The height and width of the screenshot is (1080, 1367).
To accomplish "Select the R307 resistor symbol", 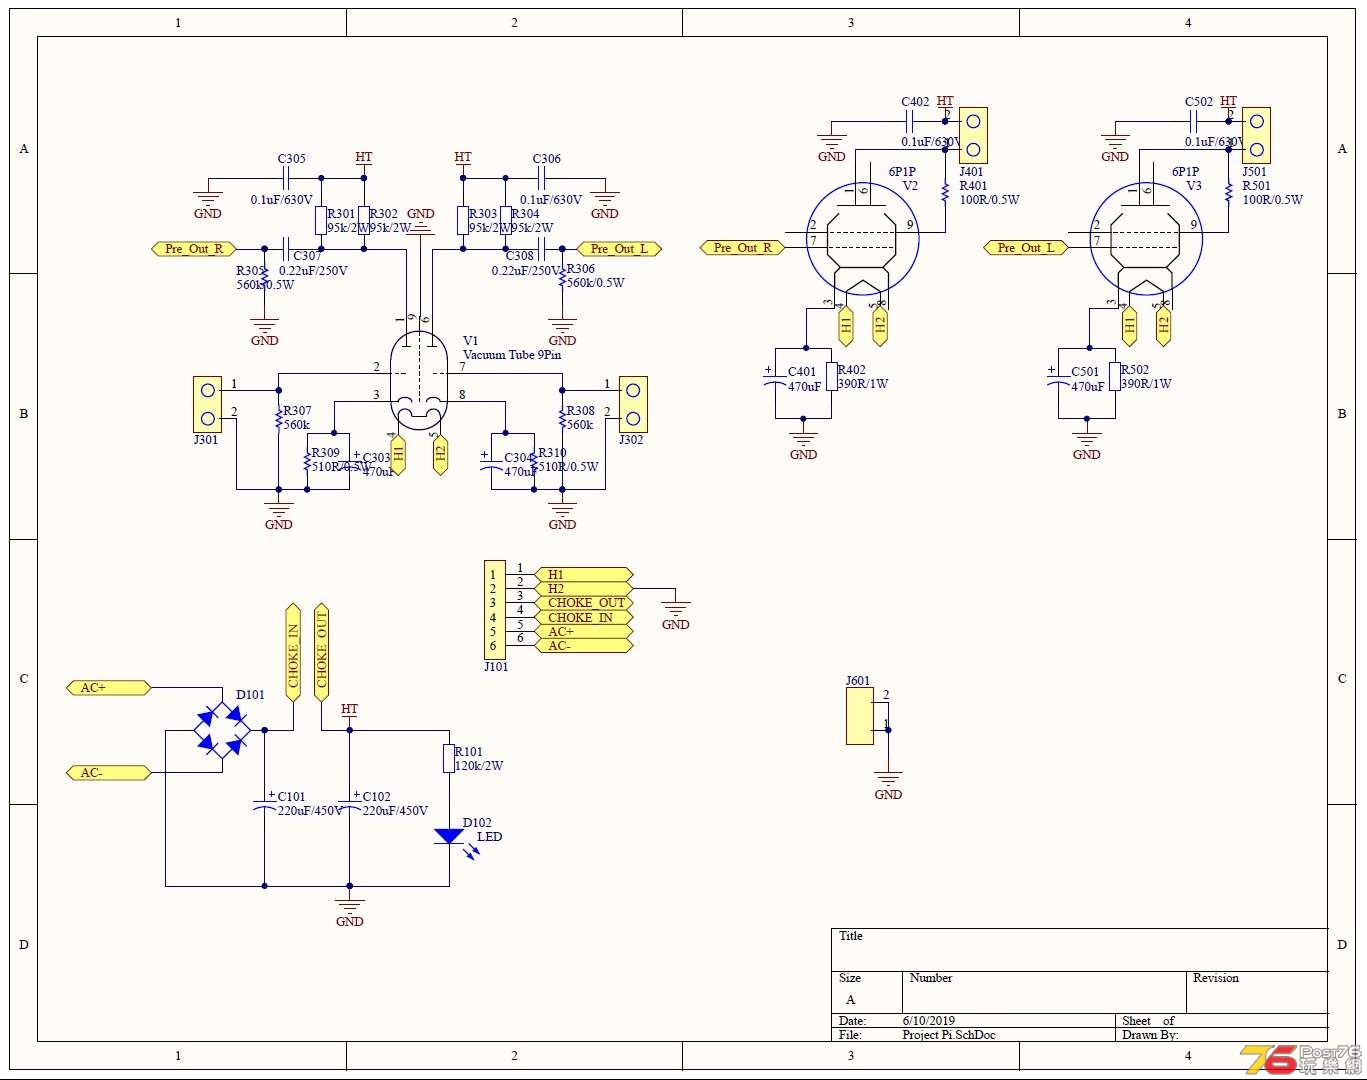I will [279, 420].
